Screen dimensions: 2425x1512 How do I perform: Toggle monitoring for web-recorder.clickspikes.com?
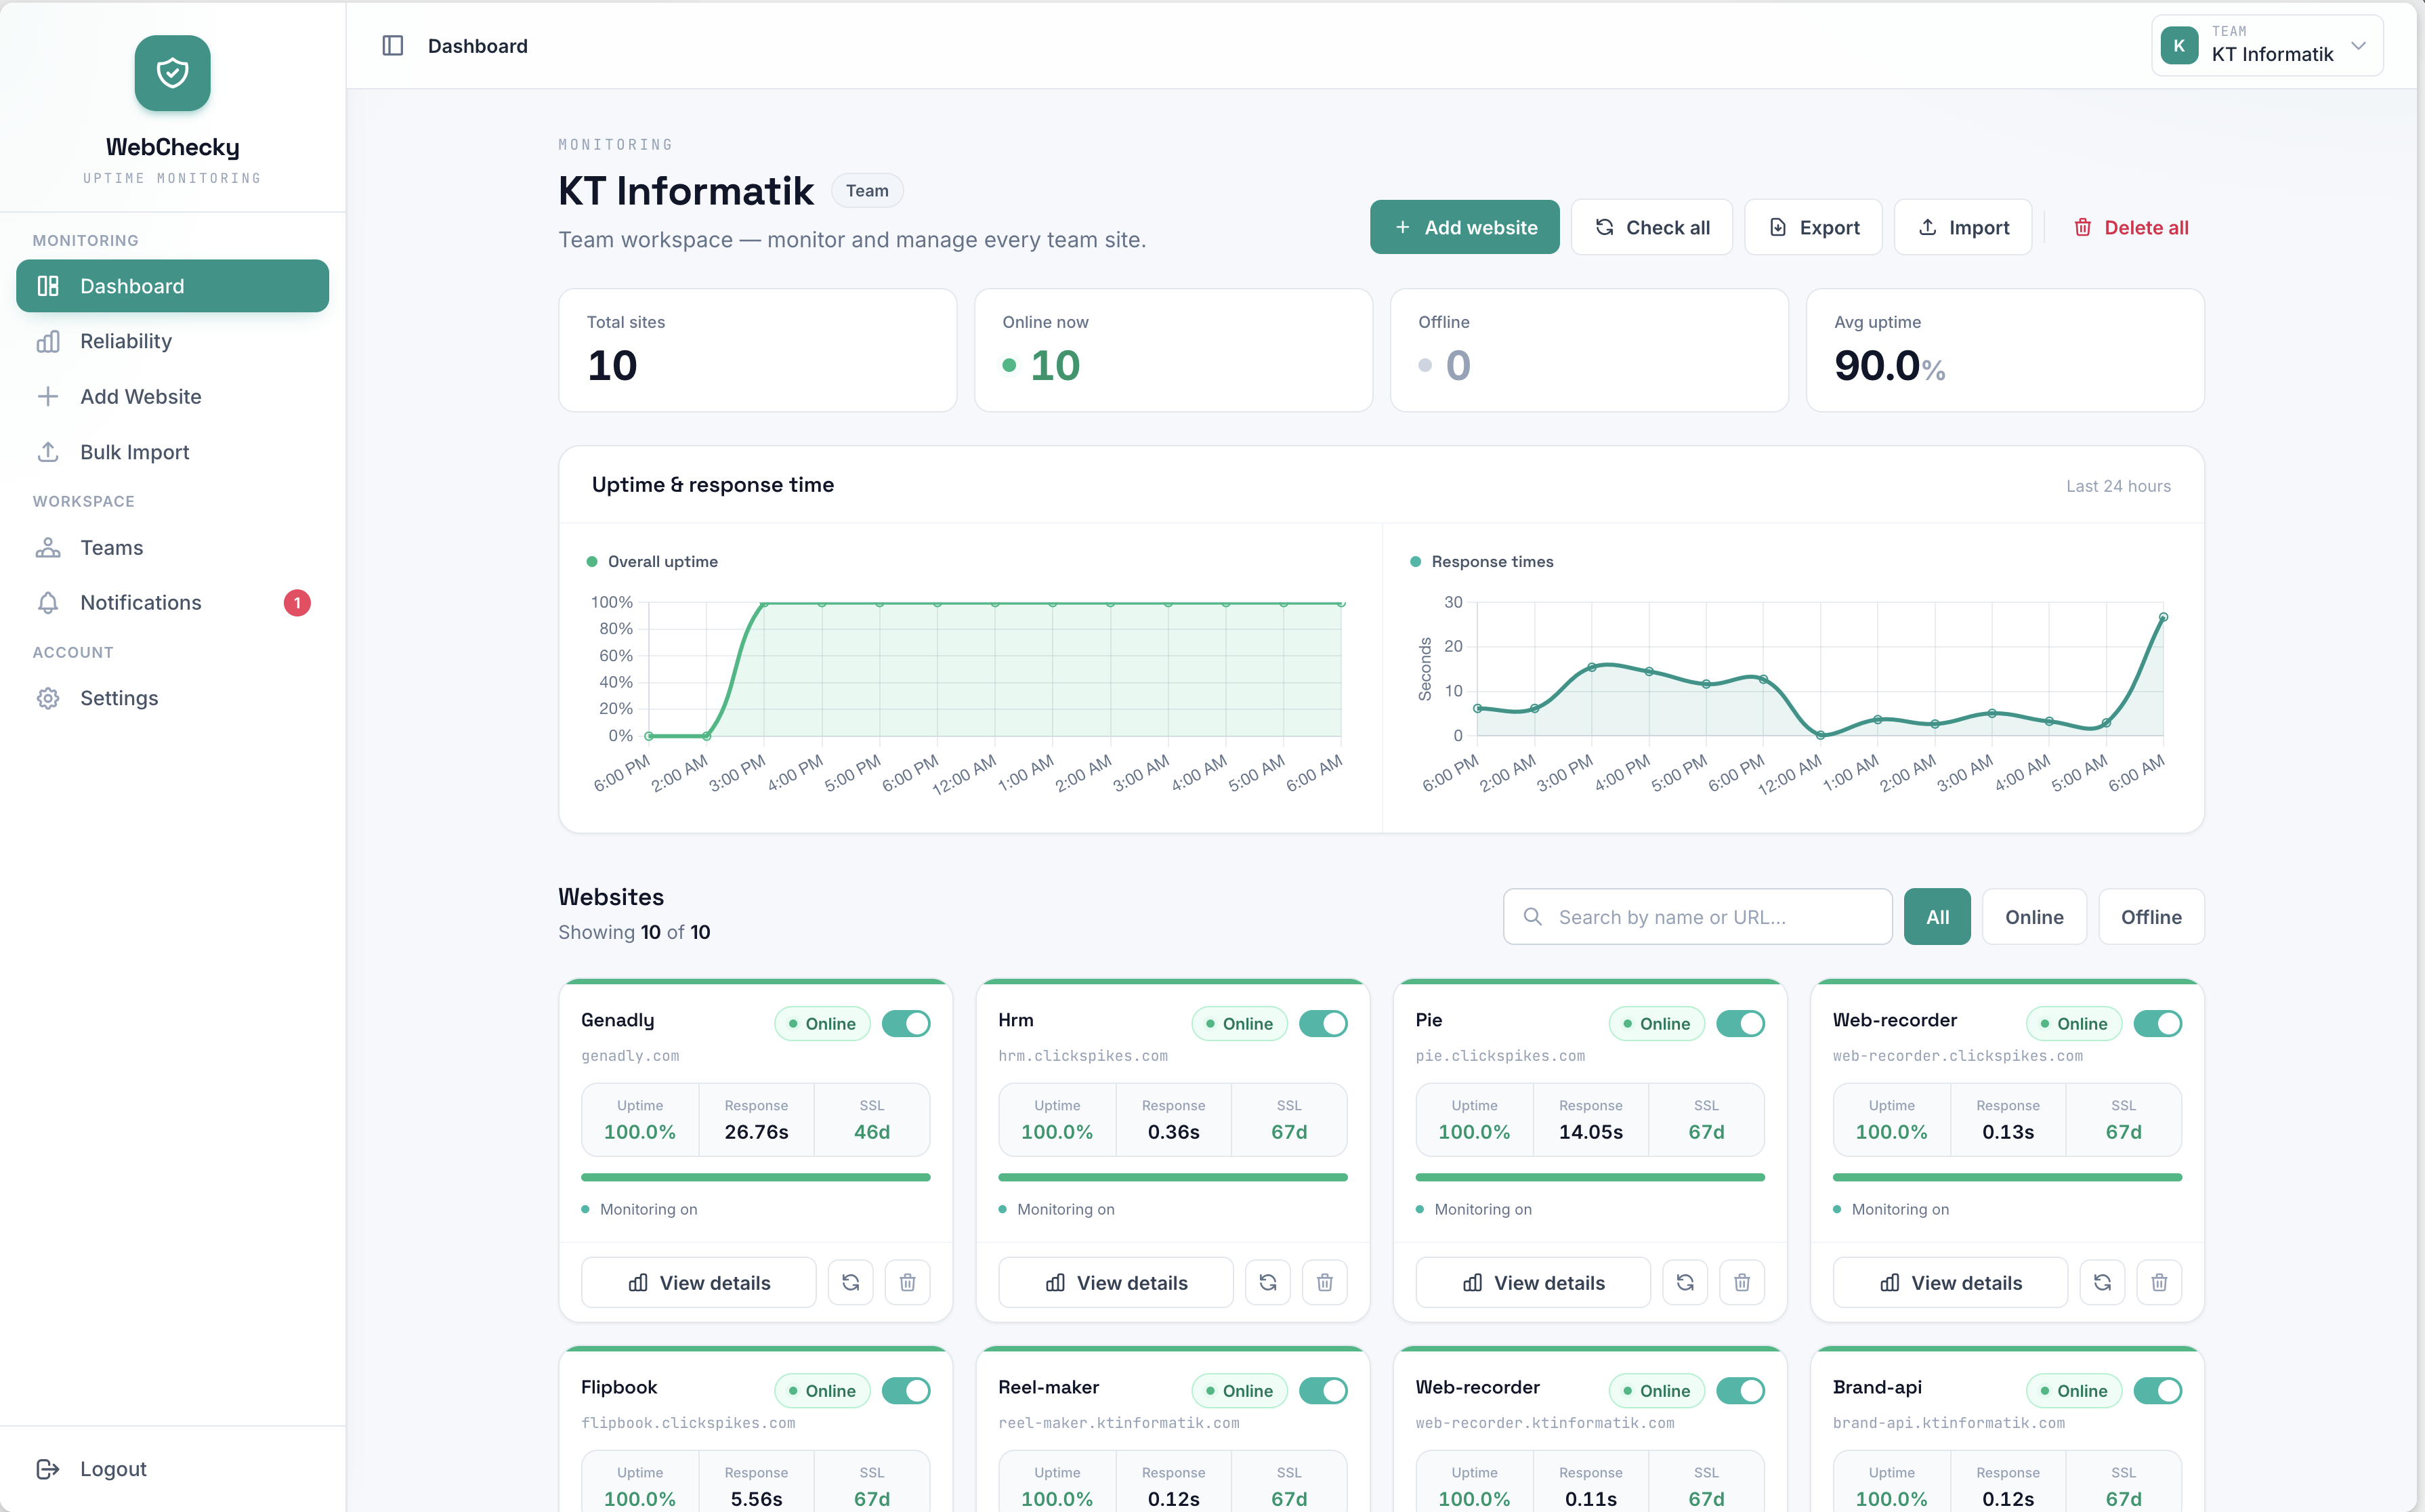[2158, 1023]
